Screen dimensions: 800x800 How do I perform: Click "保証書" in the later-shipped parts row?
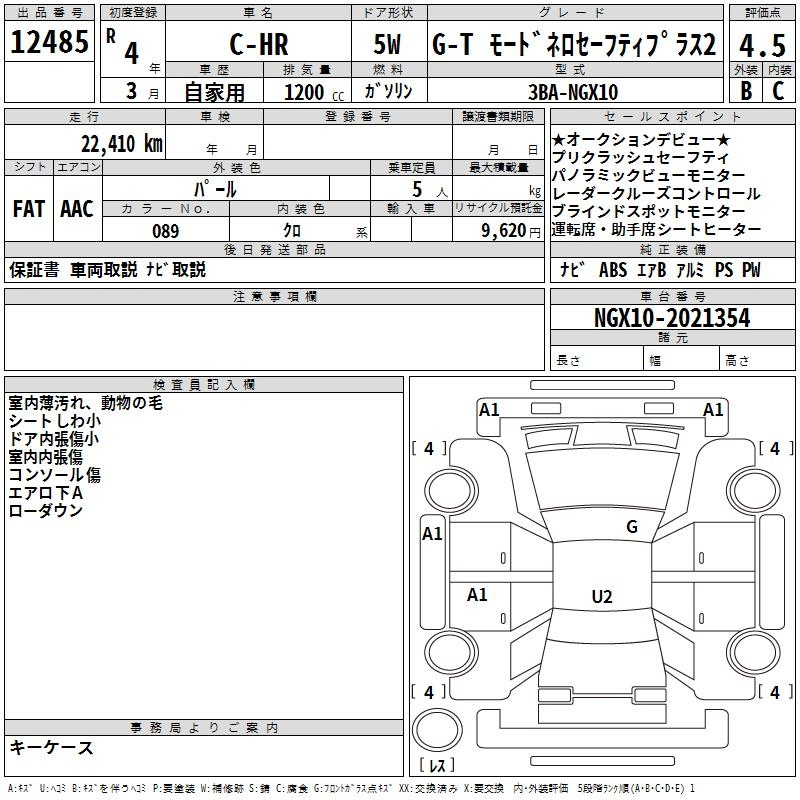point(34,269)
